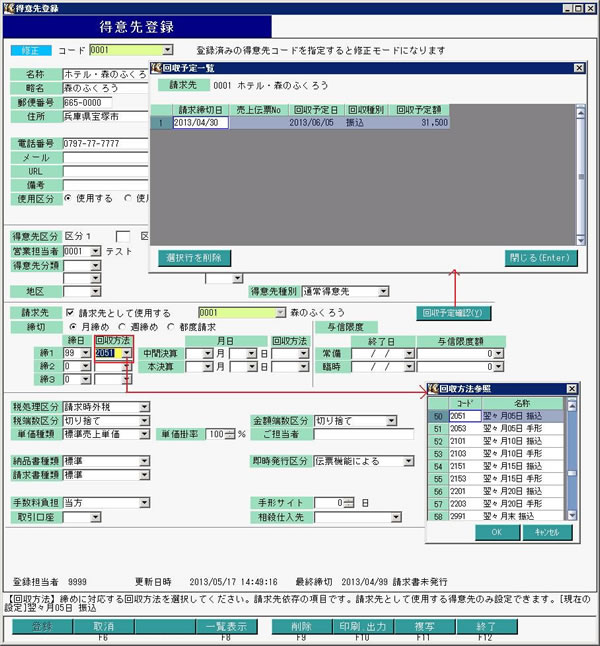This screenshot has height=646, width=600.
Task: Adjust the 単価掛率 100 spinner
Action: tap(230, 434)
